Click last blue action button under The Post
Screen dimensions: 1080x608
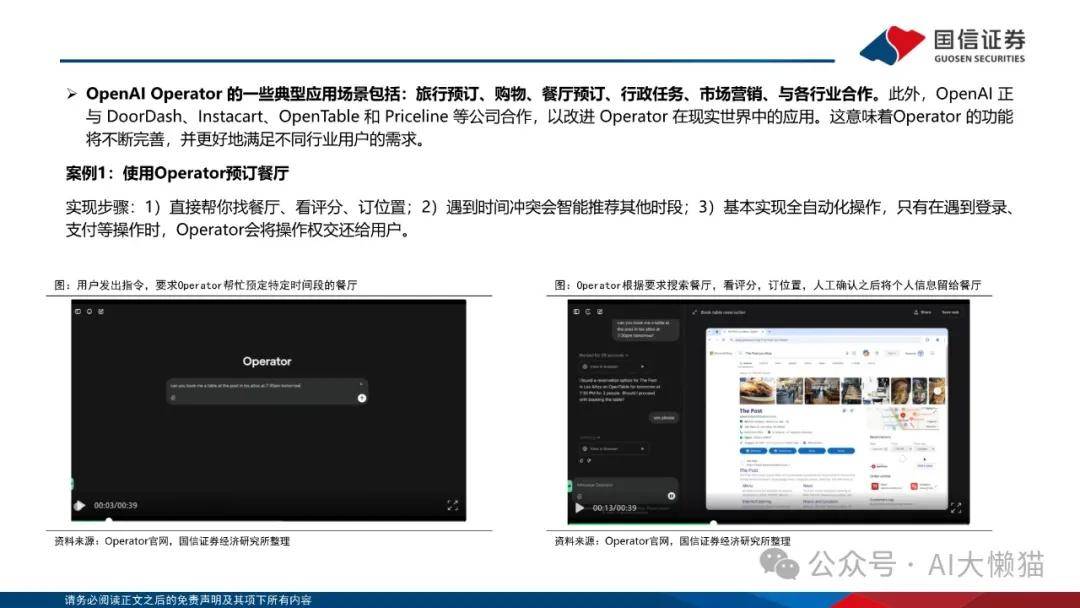pyautogui.click(x=841, y=451)
